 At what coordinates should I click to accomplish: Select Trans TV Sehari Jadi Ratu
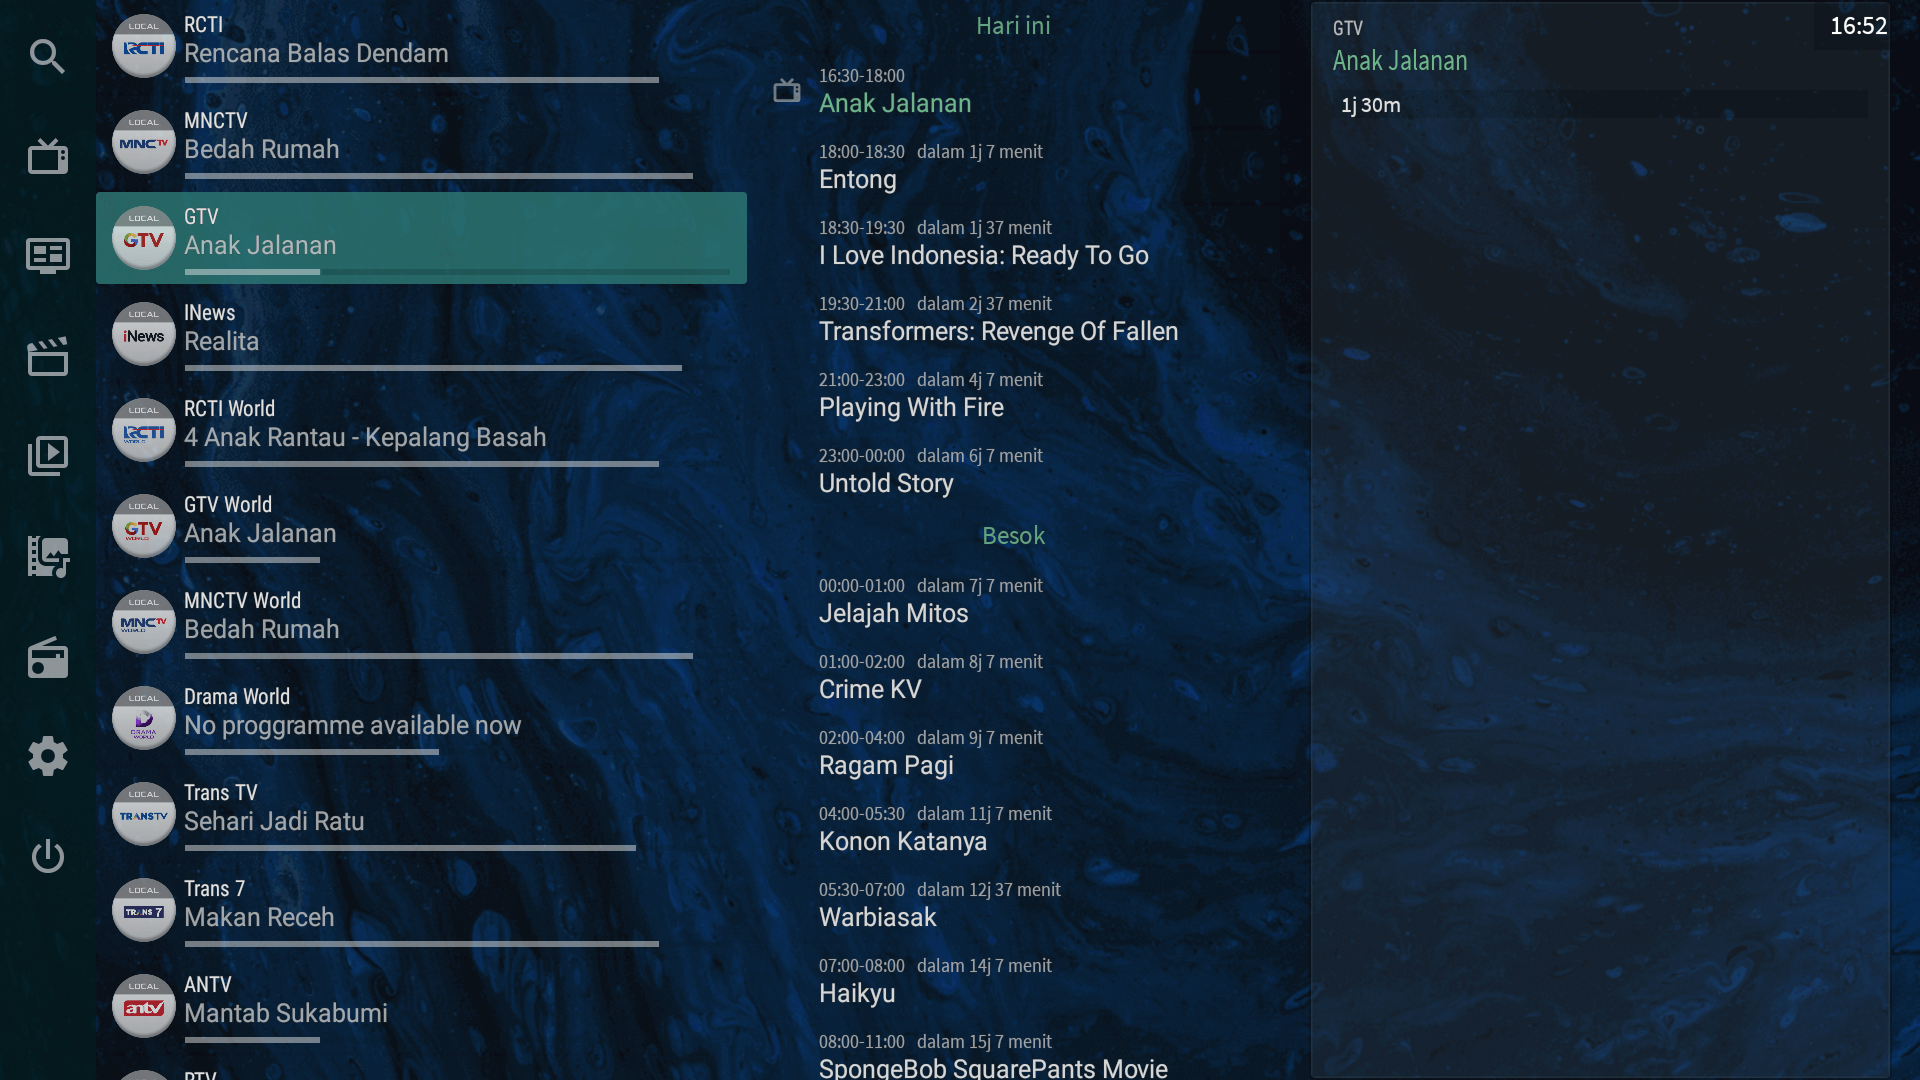[x=421, y=814]
